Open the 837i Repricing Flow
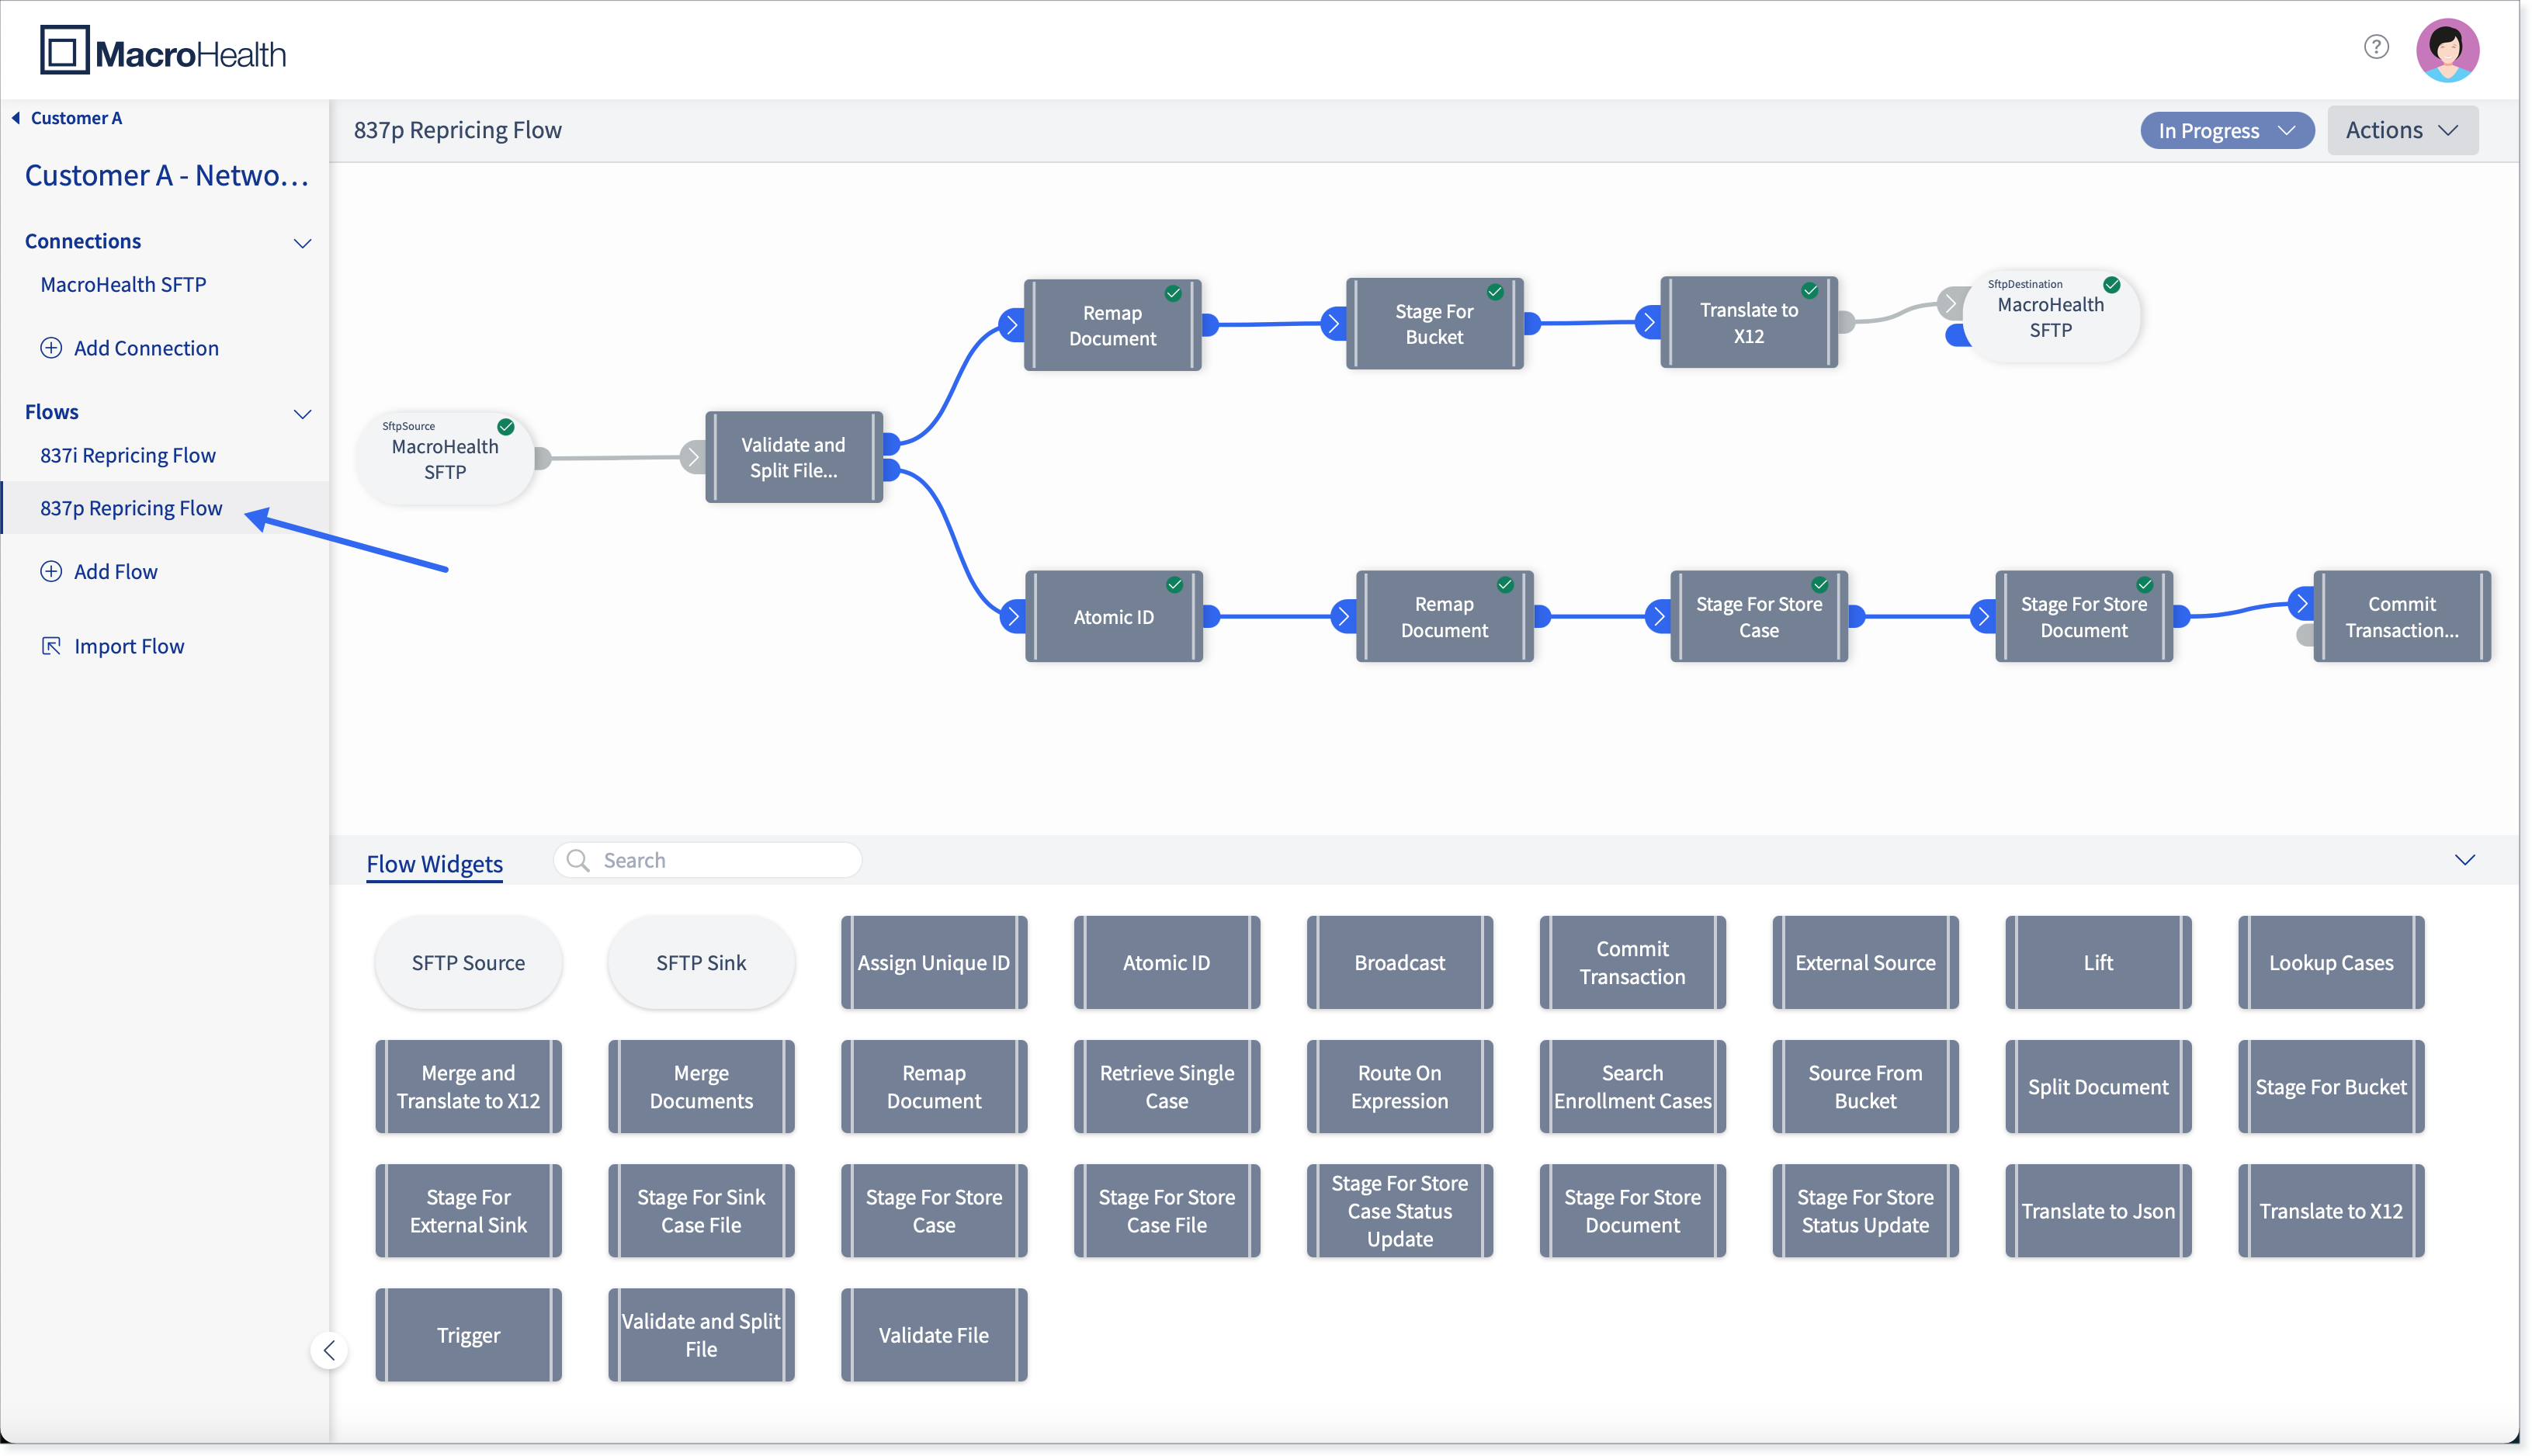Image resolution: width=2532 pixels, height=1456 pixels. coord(128,455)
